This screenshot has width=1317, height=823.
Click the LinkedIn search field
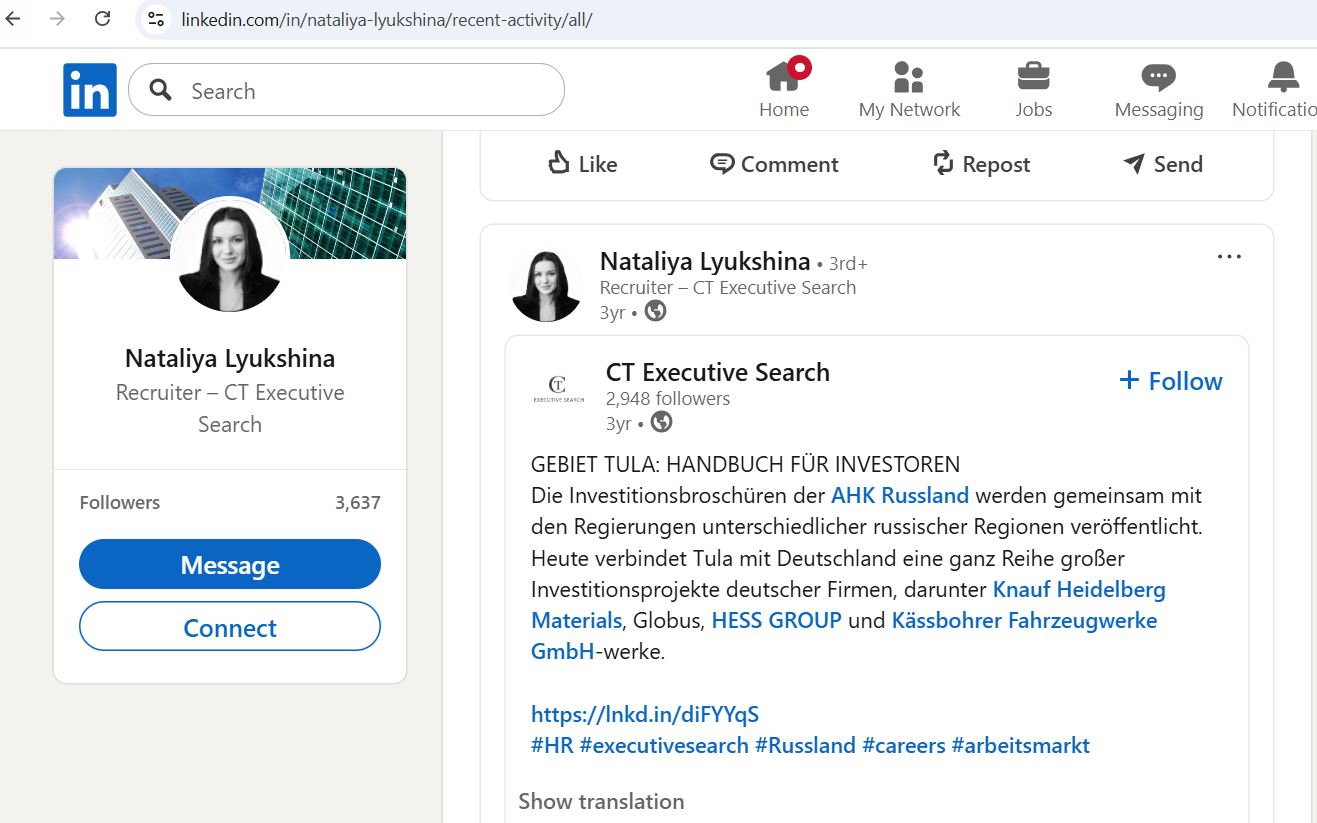pos(370,91)
